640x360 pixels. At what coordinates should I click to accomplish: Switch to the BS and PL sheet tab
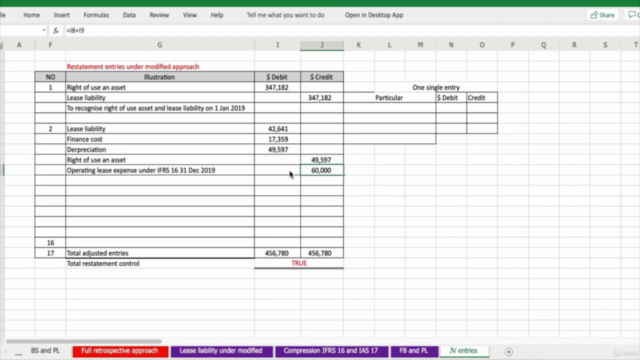[45, 351]
